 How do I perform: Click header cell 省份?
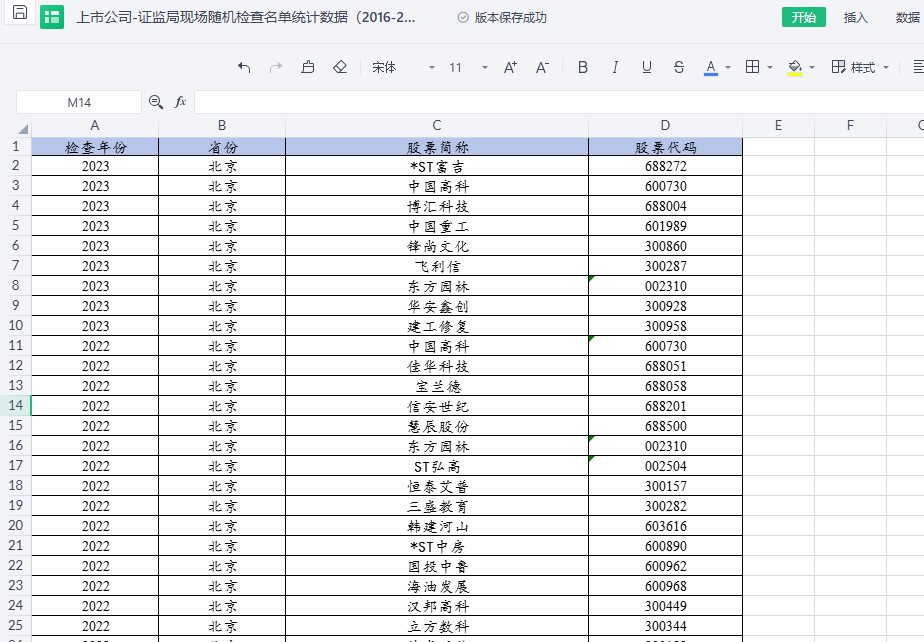pyautogui.click(x=222, y=147)
